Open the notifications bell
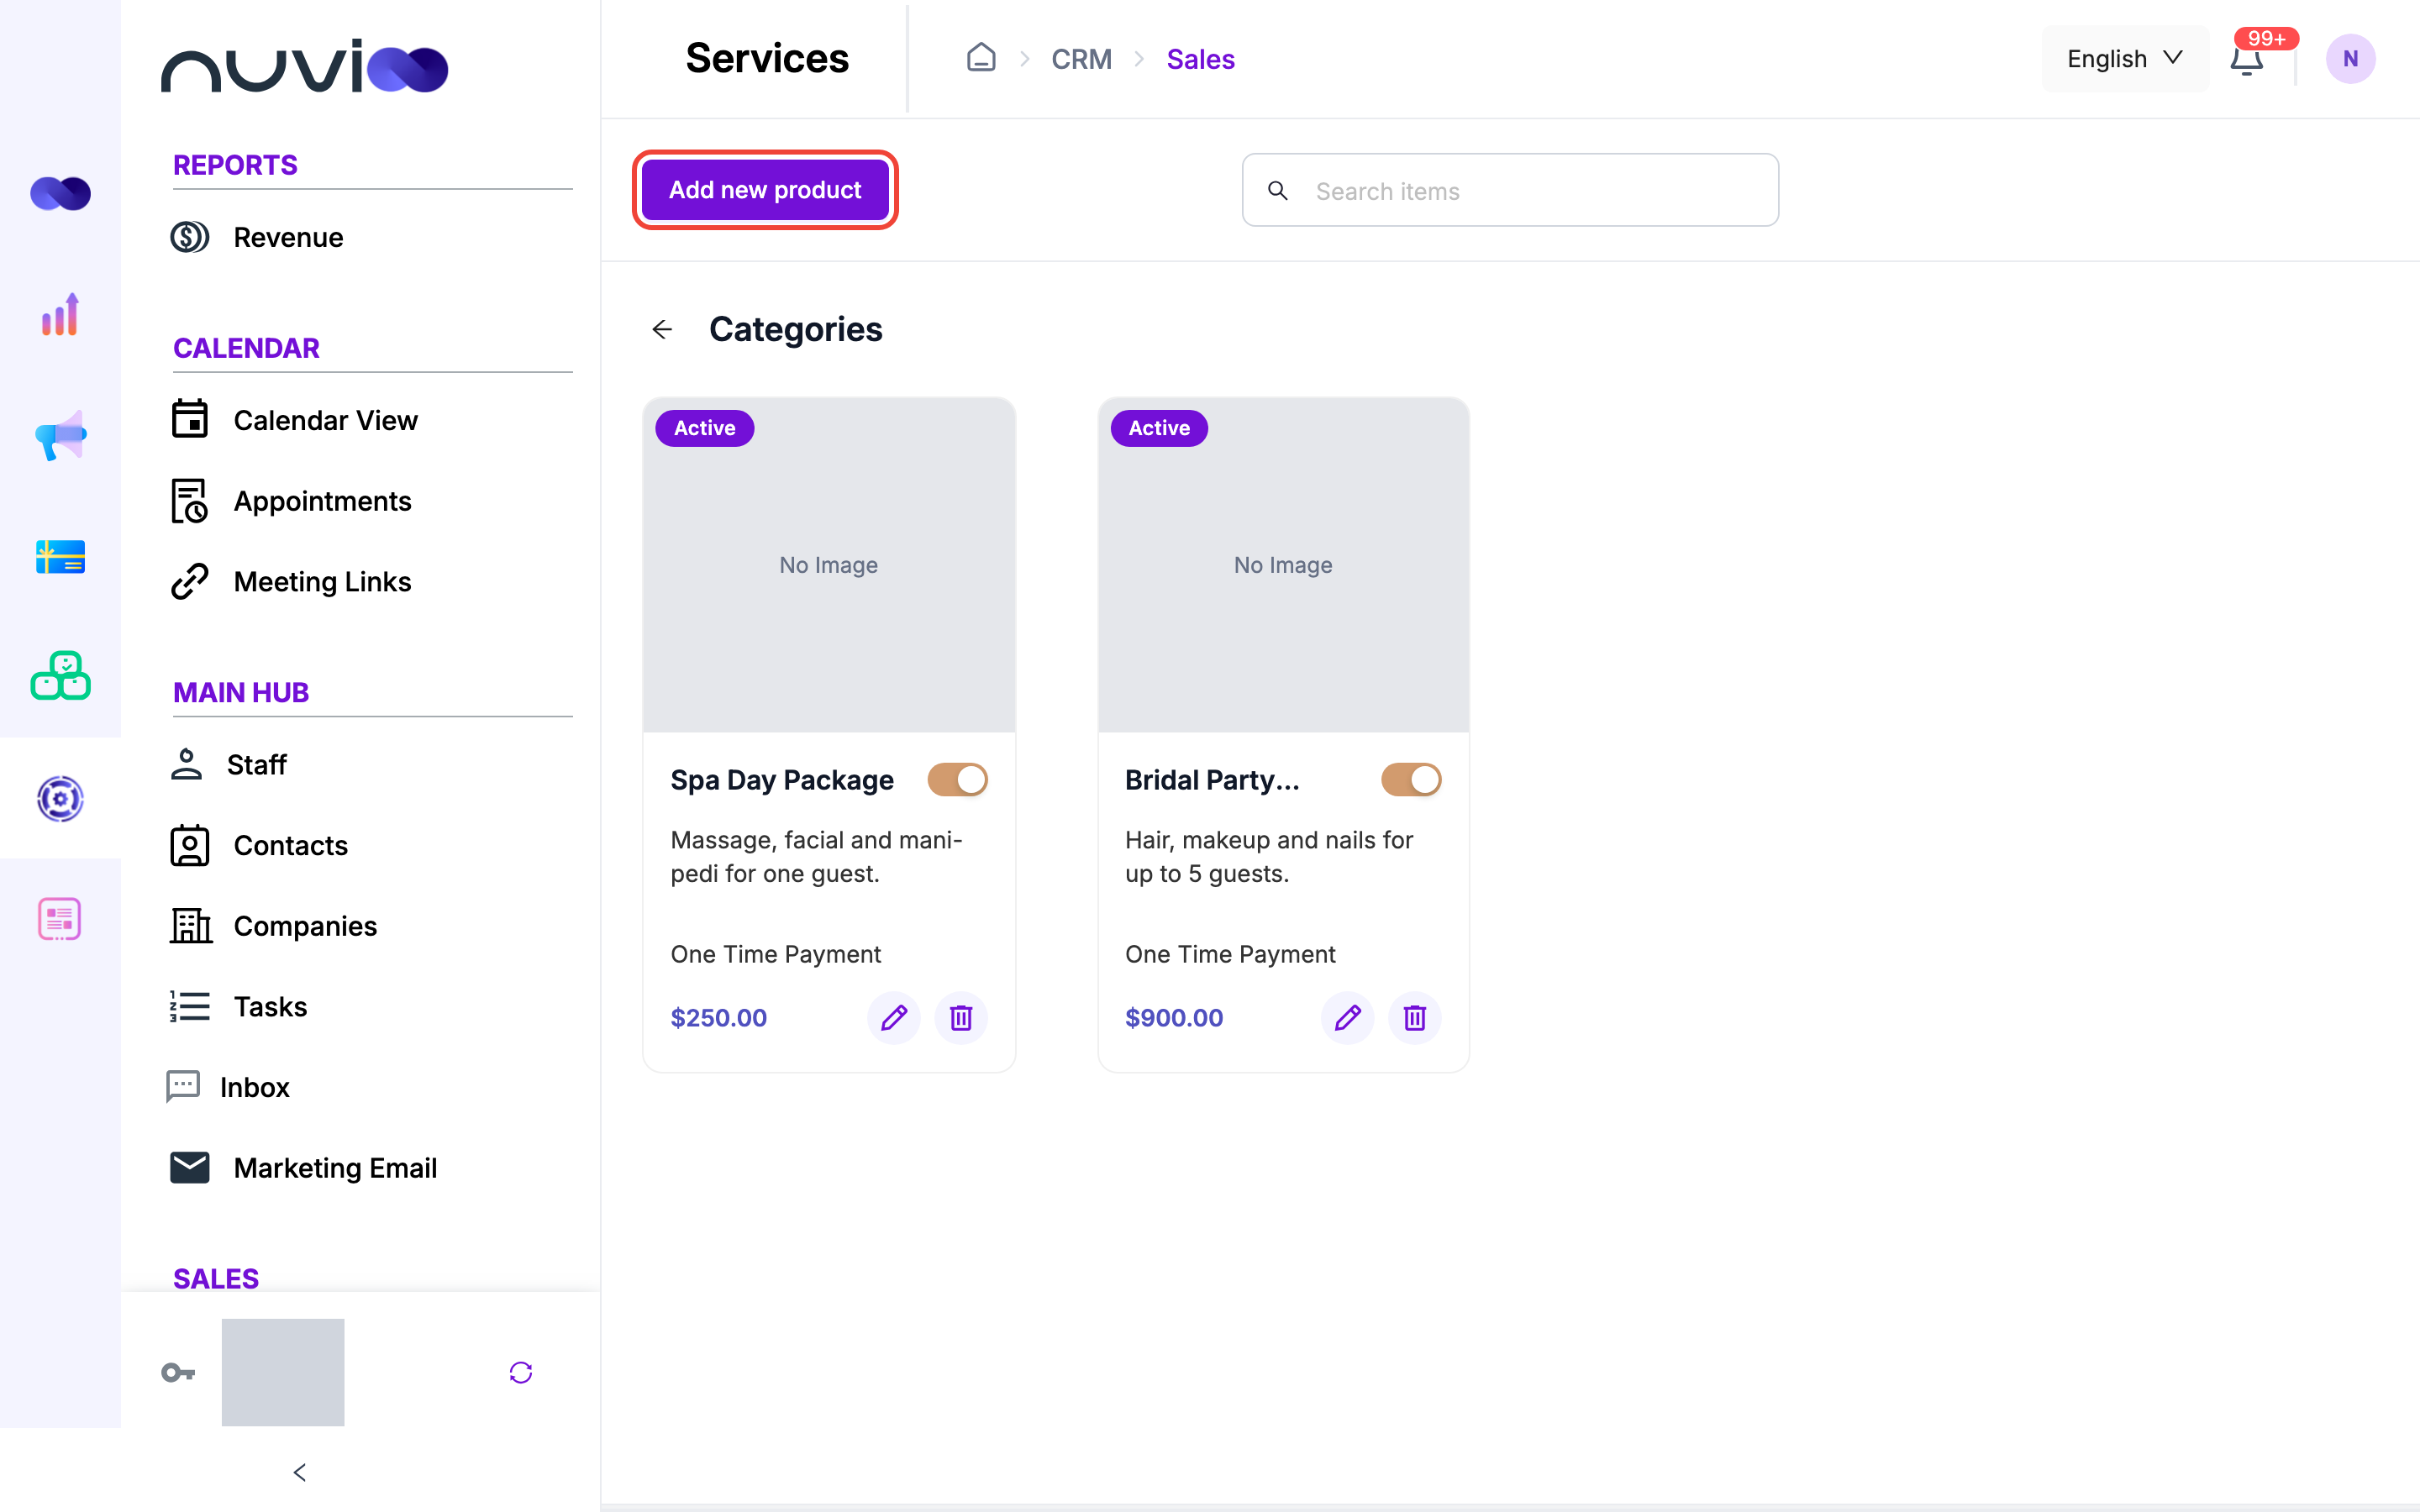Image resolution: width=2420 pixels, height=1512 pixels. pos(2246,60)
